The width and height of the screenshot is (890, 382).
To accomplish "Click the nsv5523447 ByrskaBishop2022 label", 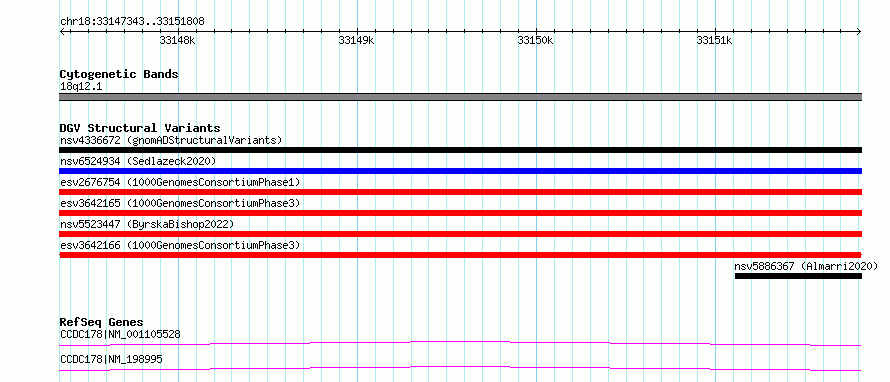I will pyautogui.click(x=147, y=224).
